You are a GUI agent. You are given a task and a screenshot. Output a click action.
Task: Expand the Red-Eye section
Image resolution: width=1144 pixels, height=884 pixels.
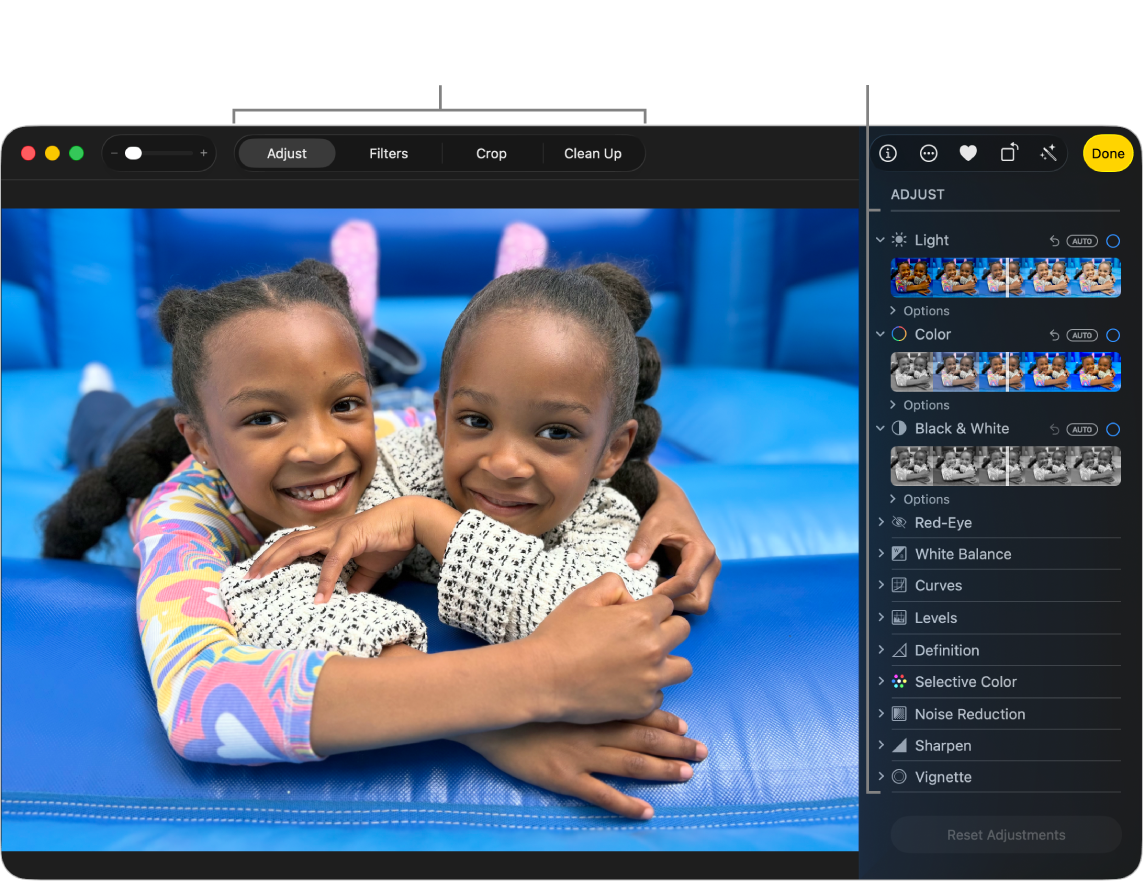(x=881, y=522)
